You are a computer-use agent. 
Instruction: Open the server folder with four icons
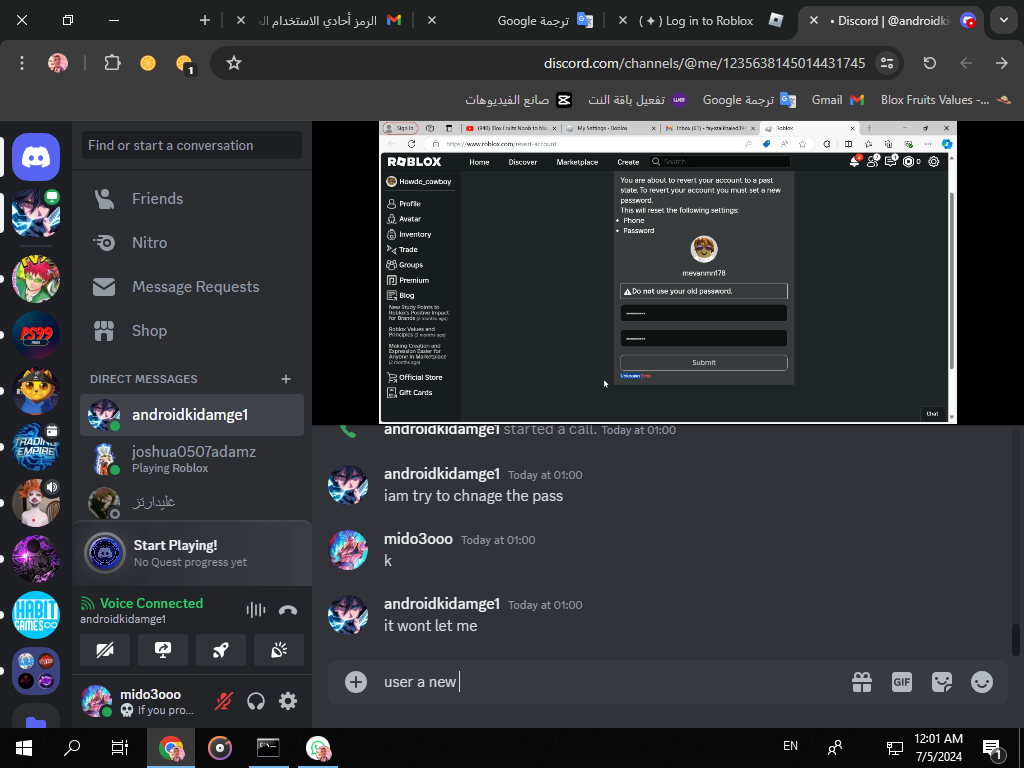(x=36, y=671)
